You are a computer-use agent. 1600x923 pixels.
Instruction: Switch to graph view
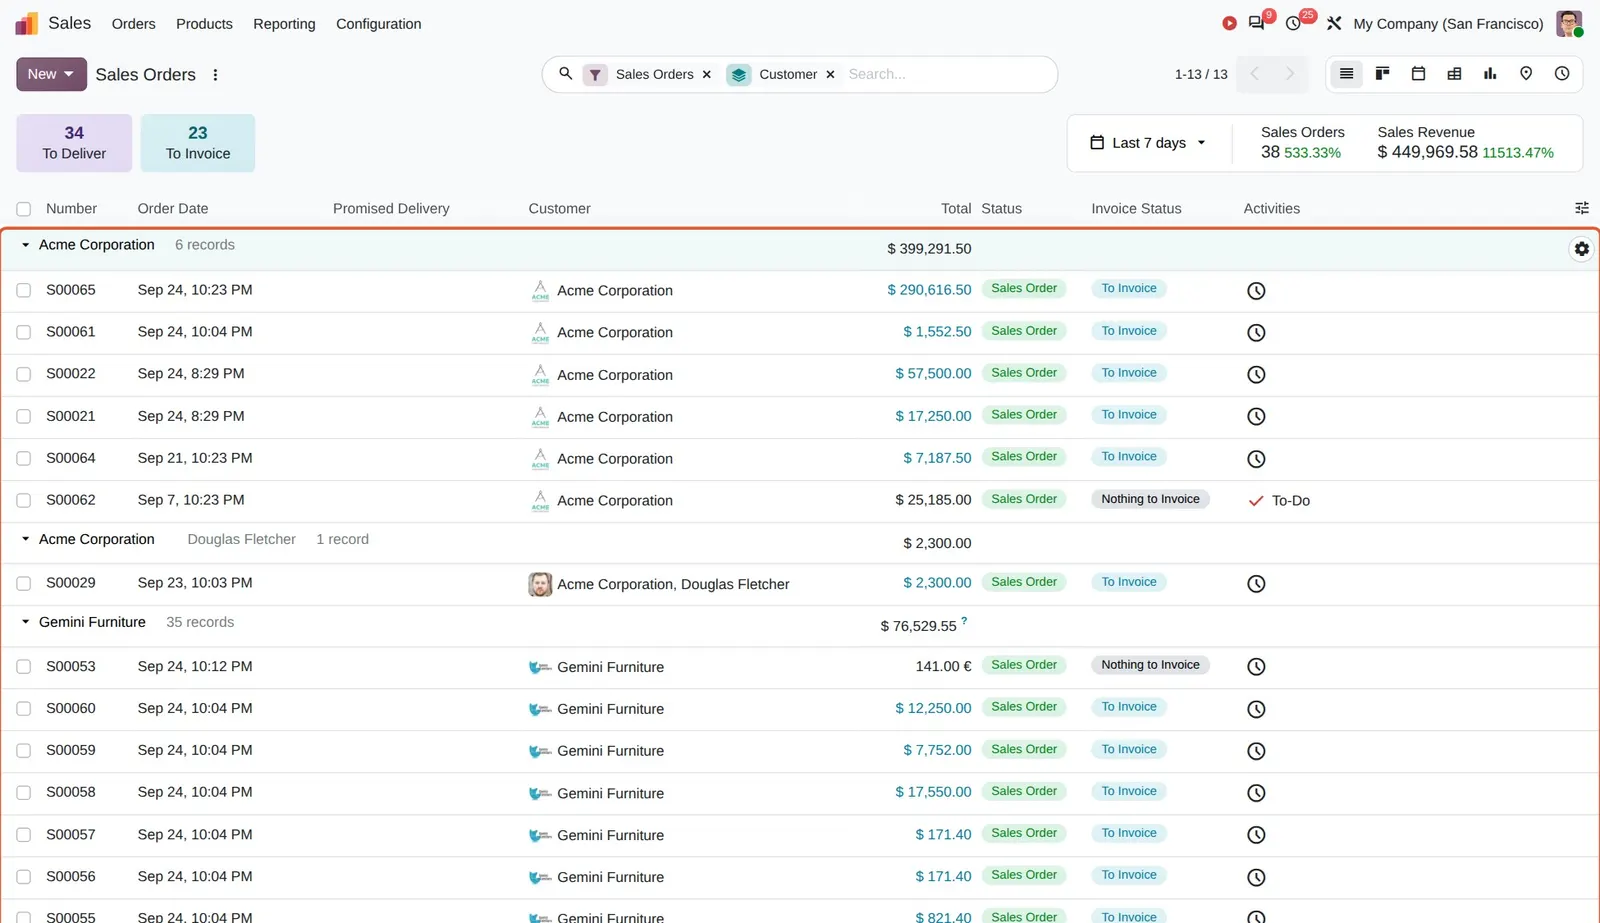(1490, 74)
